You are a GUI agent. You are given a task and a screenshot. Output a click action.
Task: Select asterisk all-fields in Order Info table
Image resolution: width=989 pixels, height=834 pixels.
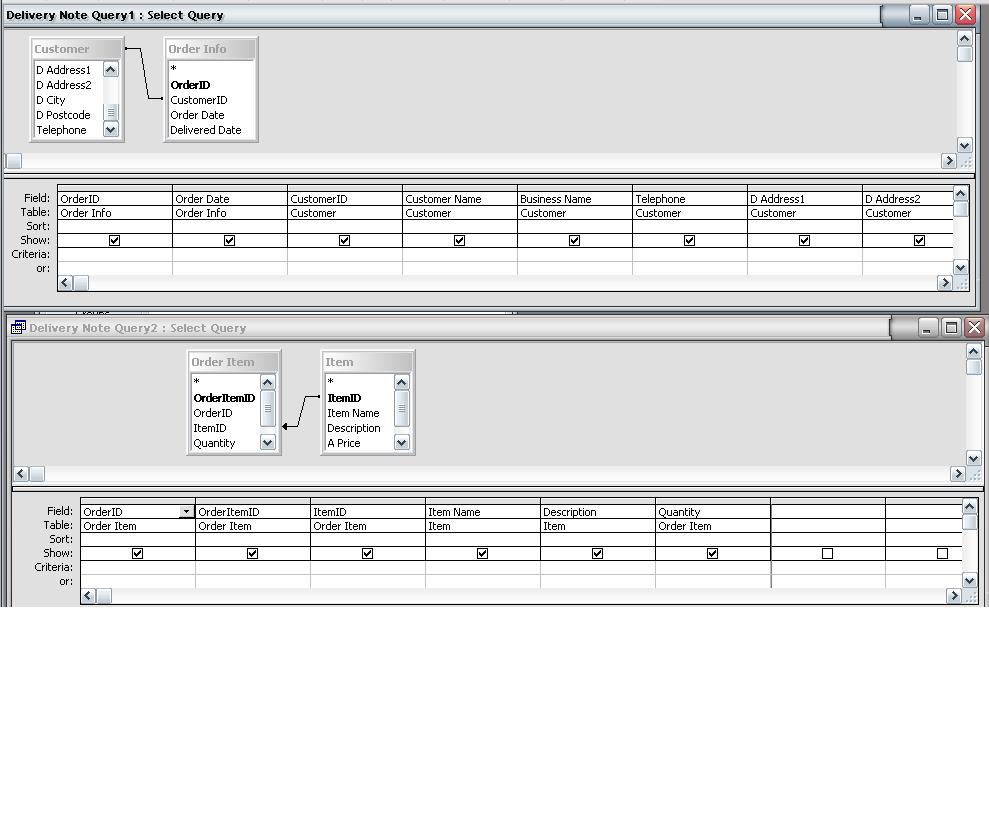[173, 69]
